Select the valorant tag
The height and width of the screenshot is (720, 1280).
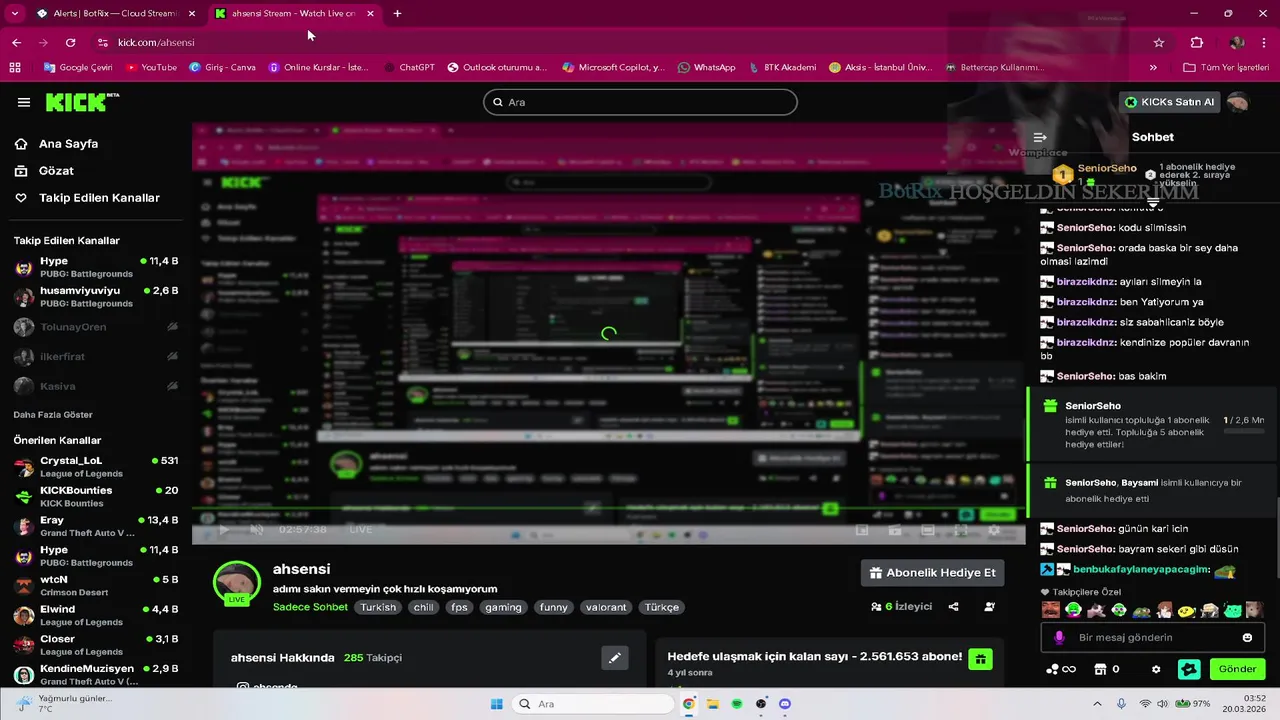tap(606, 607)
